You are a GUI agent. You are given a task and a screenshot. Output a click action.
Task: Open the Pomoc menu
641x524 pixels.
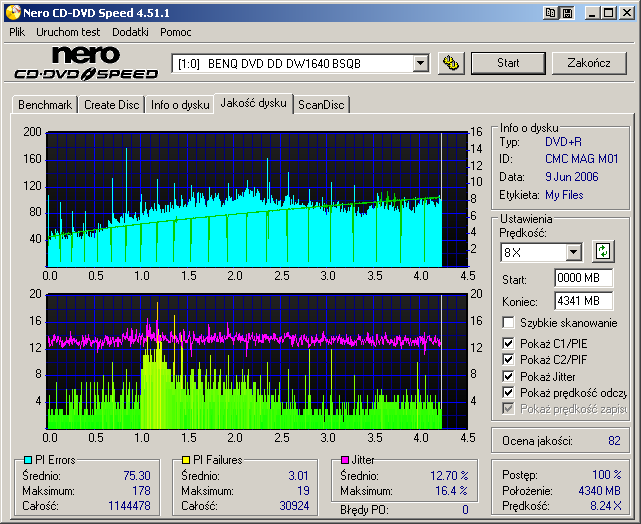[176, 32]
